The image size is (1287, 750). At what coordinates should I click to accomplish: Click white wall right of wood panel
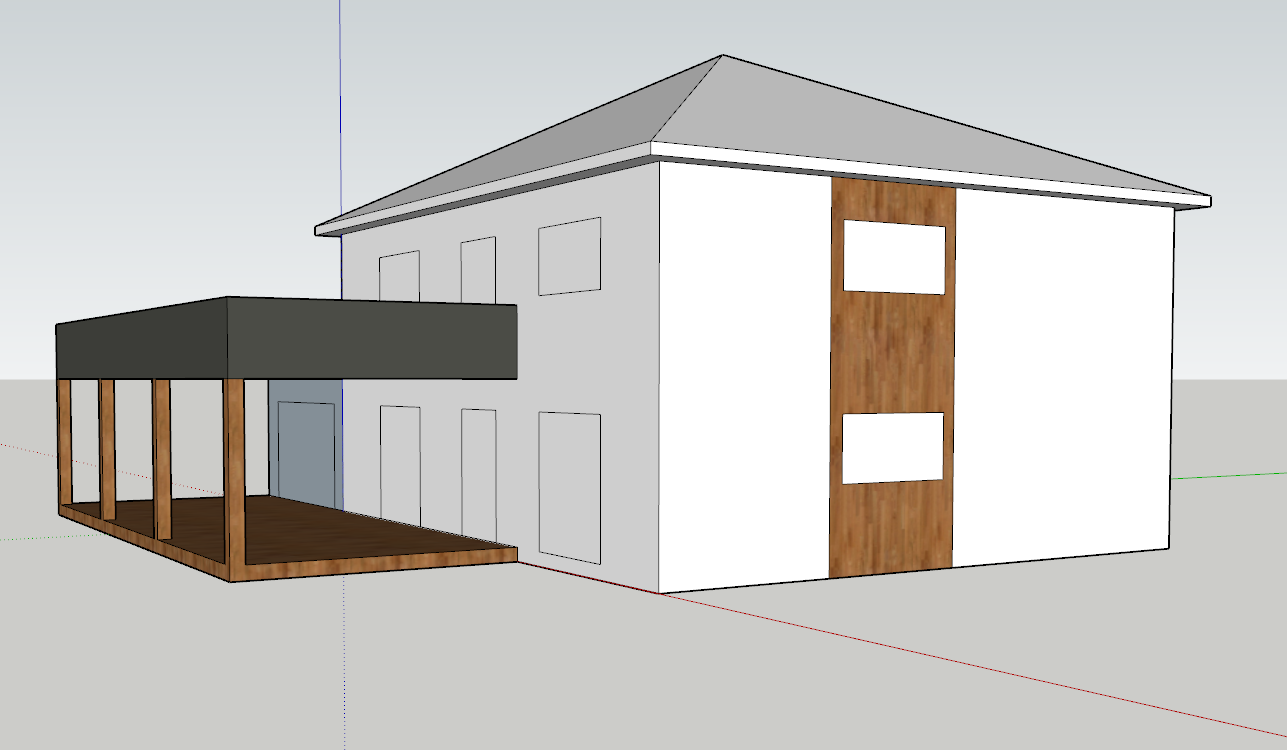pos(1060,380)
